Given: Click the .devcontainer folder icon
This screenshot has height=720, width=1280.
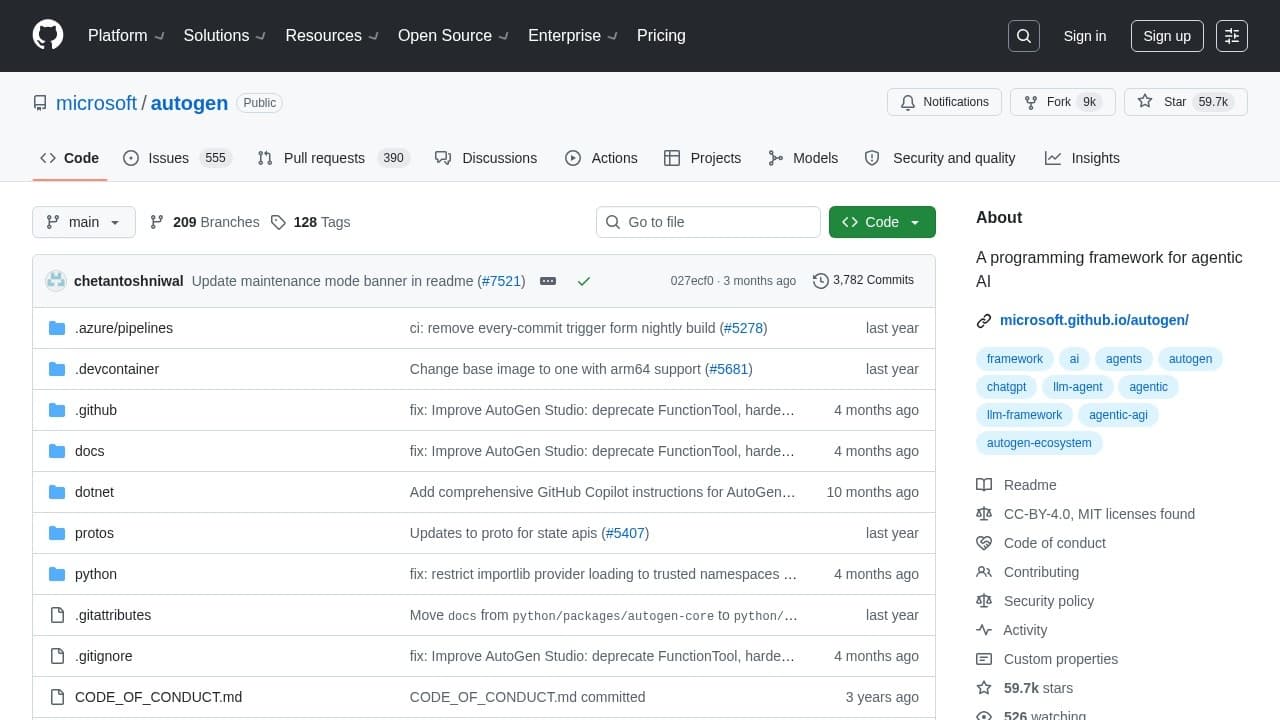Looking at the screenshot, I should pos(57,369).
